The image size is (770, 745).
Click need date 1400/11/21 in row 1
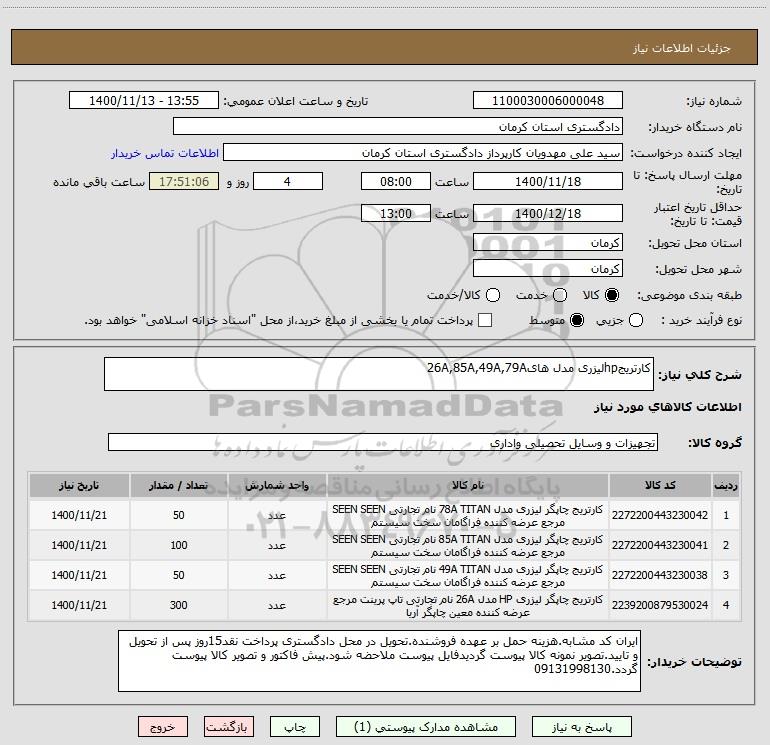pos(79,515)
